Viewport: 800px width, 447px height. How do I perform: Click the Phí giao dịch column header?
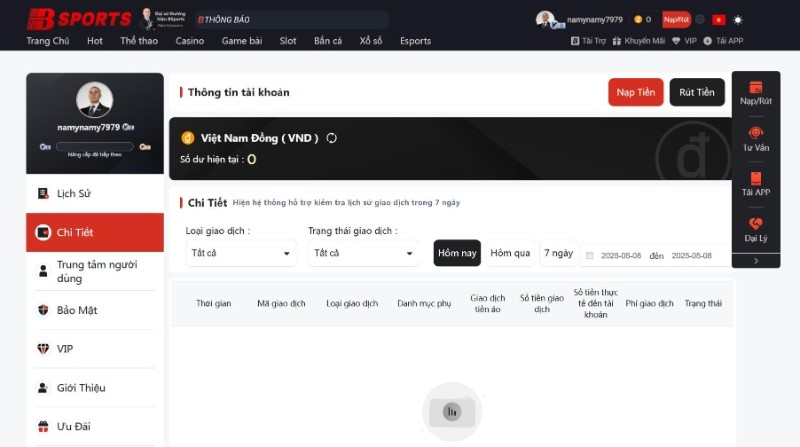pyautogui.click(x=649, y=304)
